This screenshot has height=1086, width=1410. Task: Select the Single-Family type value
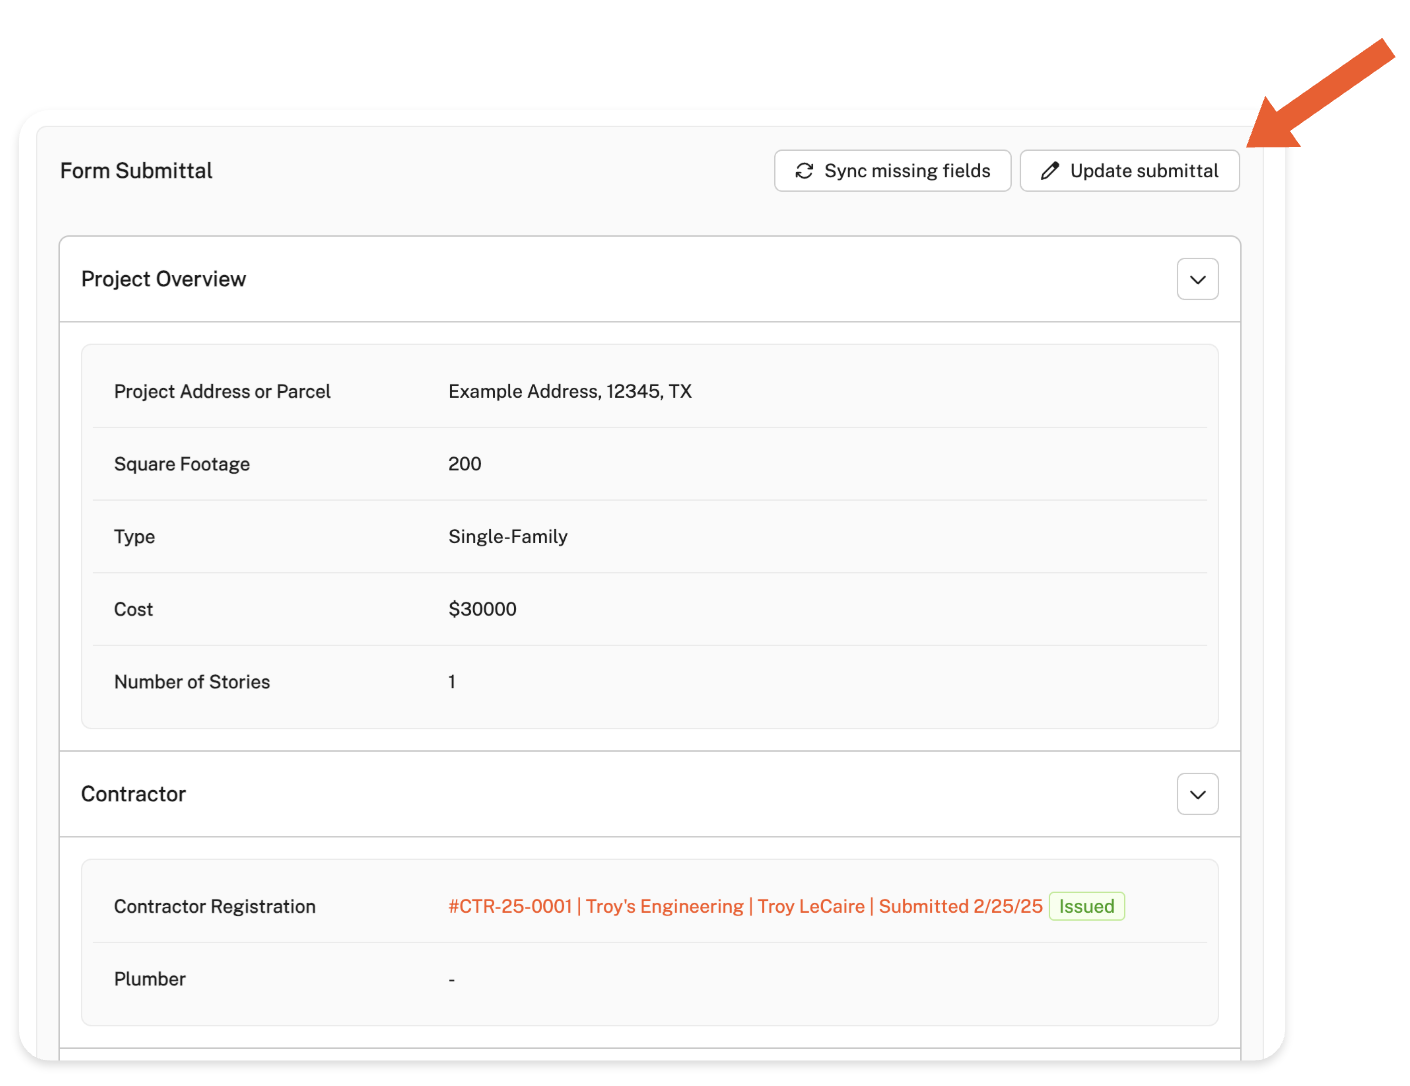(507, 537)
